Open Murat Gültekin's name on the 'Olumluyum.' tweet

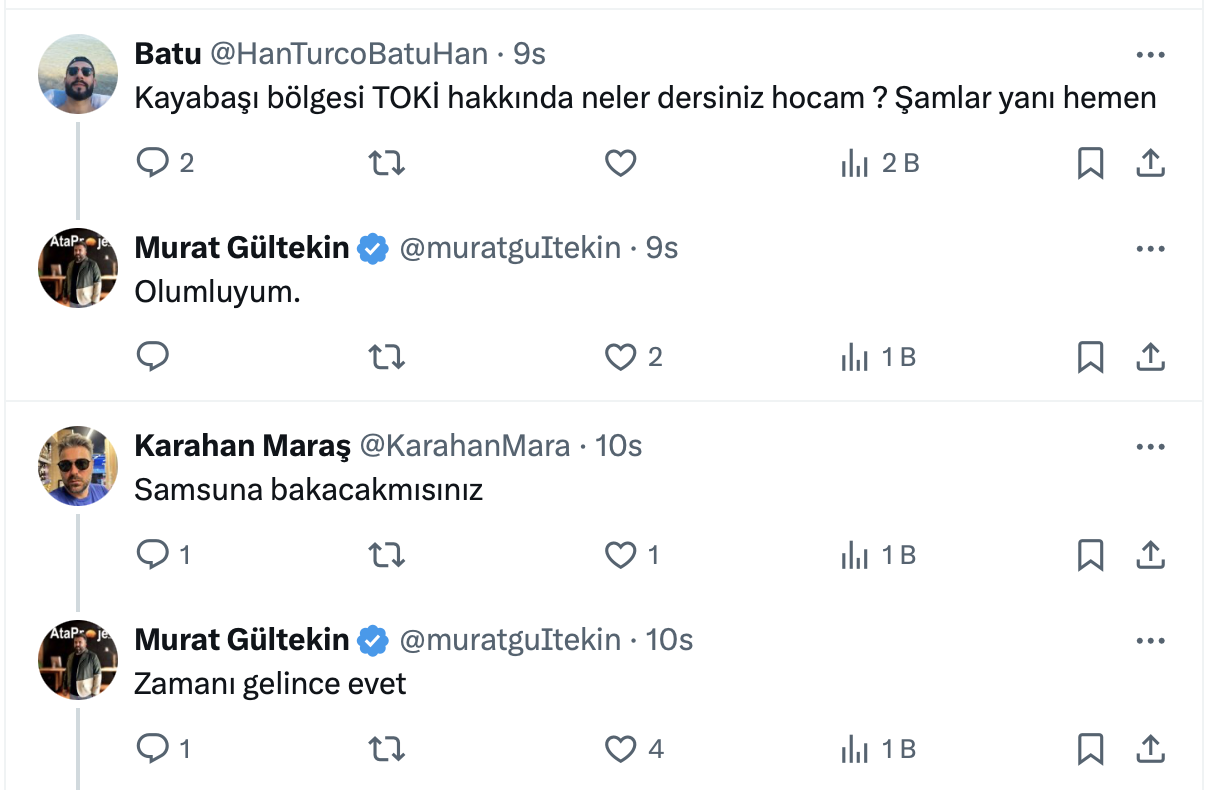point(242,248)
